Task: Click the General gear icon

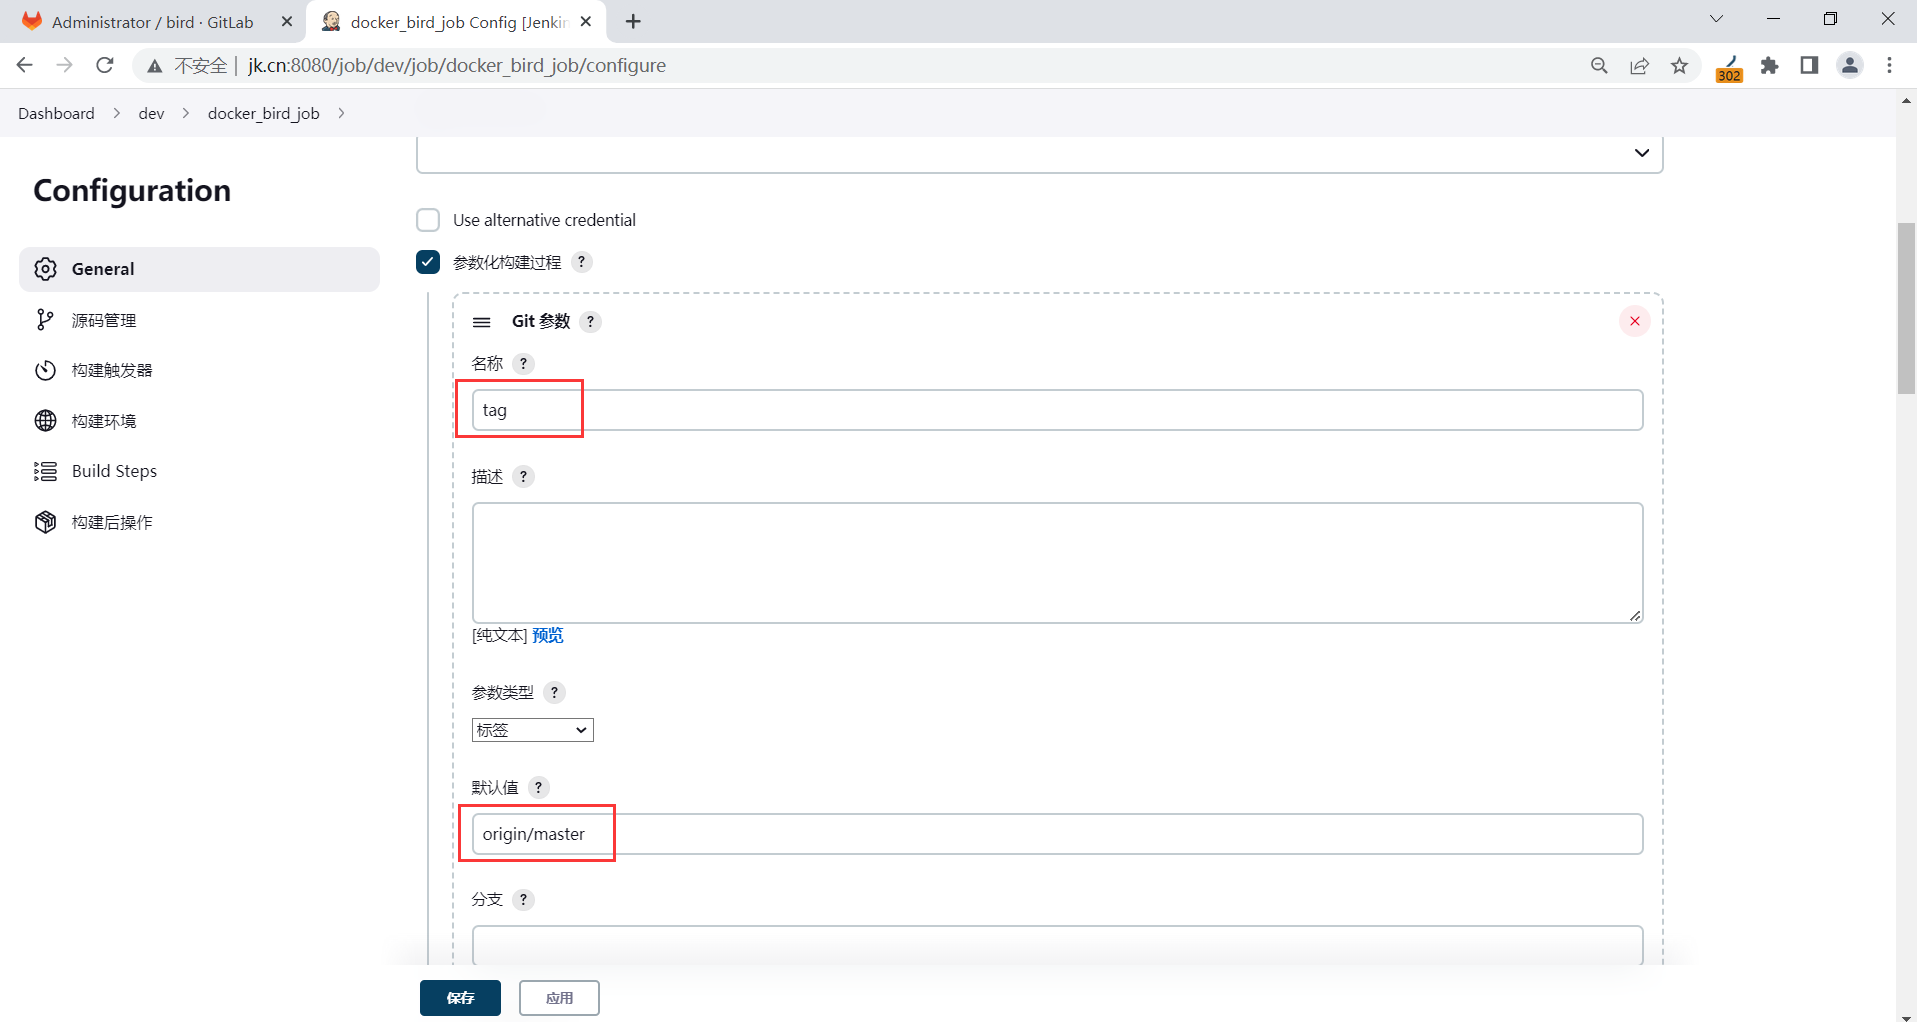Action: tap(45, 269)
